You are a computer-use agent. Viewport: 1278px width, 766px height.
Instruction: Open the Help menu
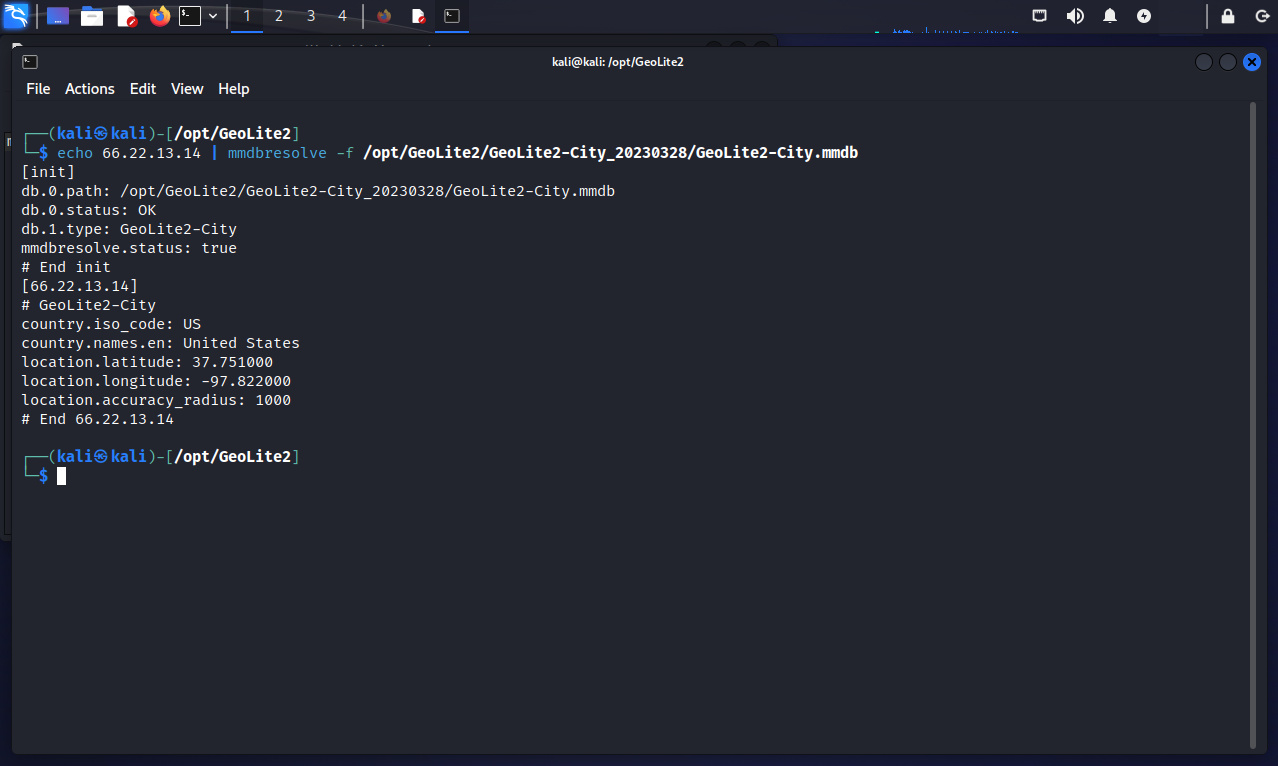233,89
